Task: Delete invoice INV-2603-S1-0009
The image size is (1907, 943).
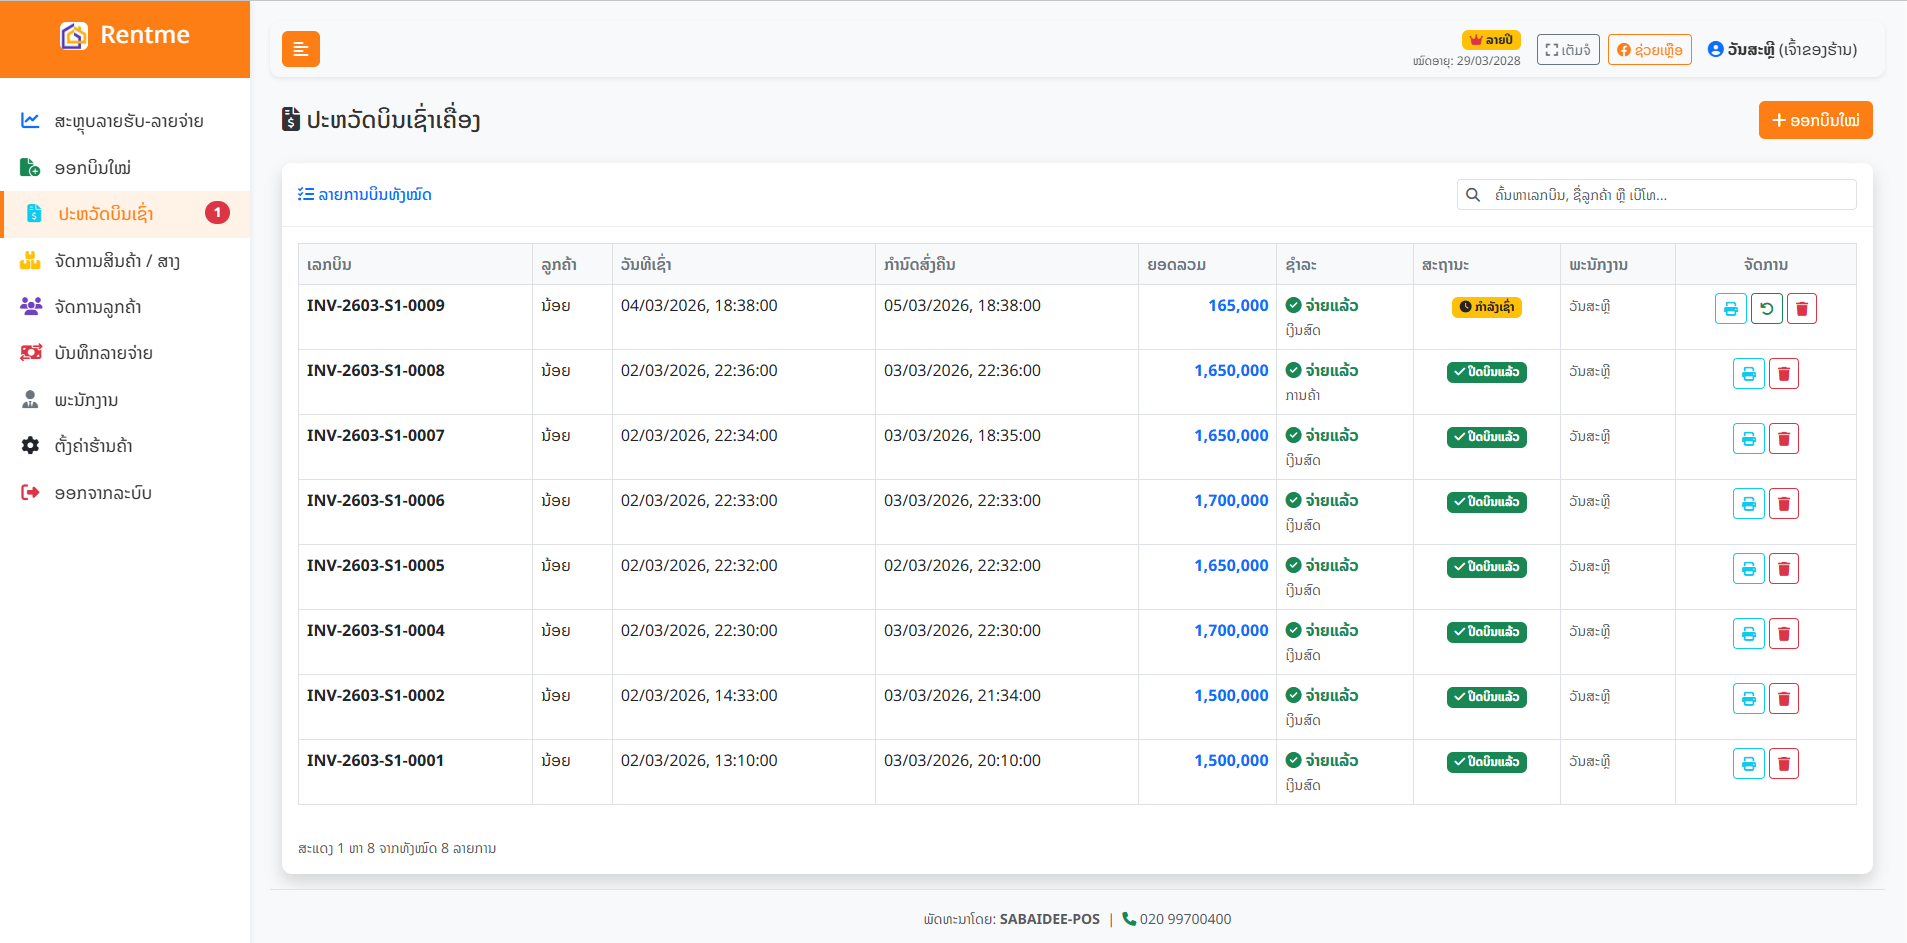Action: [1801, 309]
